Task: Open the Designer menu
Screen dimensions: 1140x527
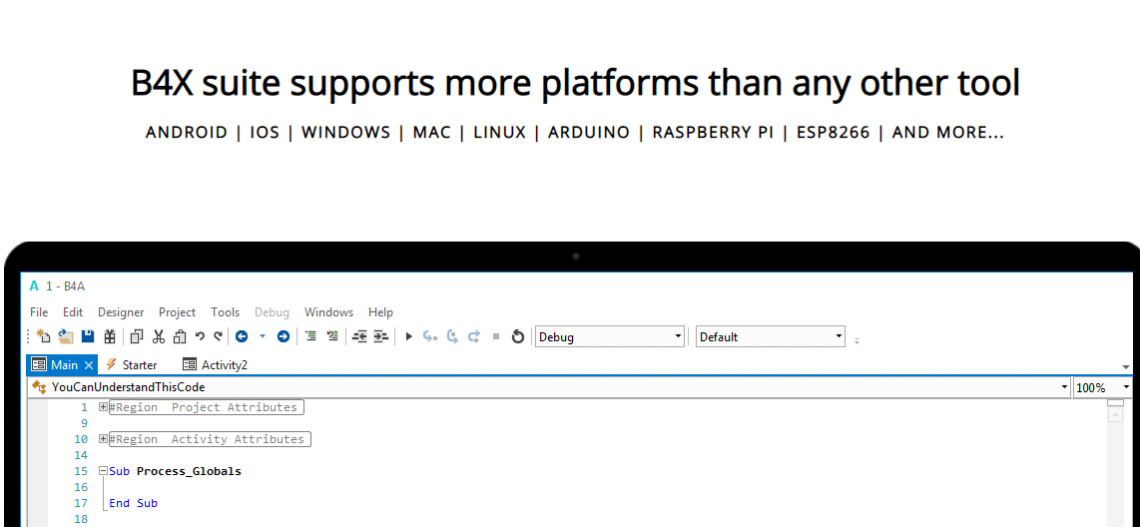Action: (120, 312)
